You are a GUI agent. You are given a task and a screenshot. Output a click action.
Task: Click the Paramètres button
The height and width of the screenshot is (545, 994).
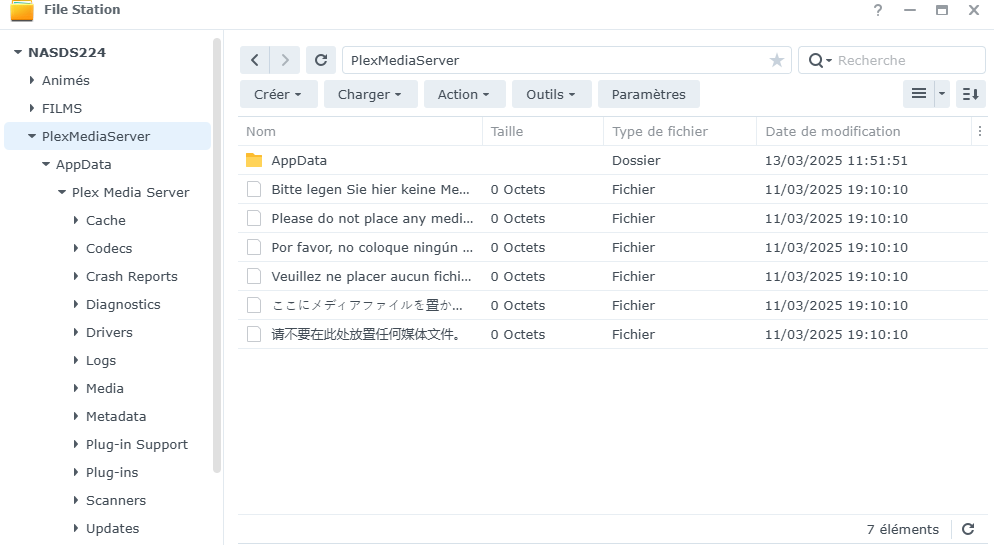tap(648, 94)
